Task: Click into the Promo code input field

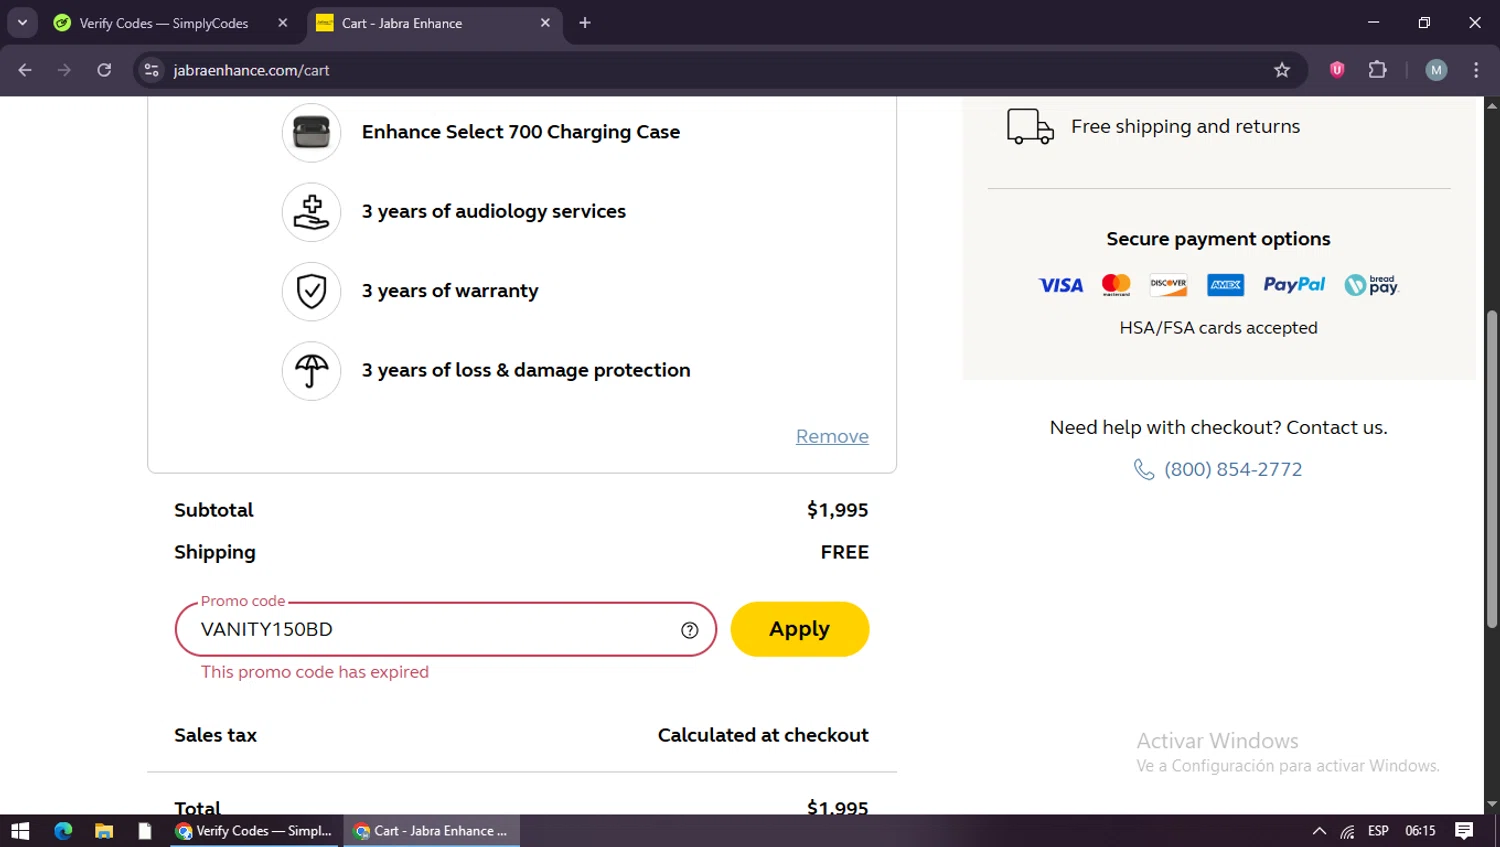Action: (446, 629)
